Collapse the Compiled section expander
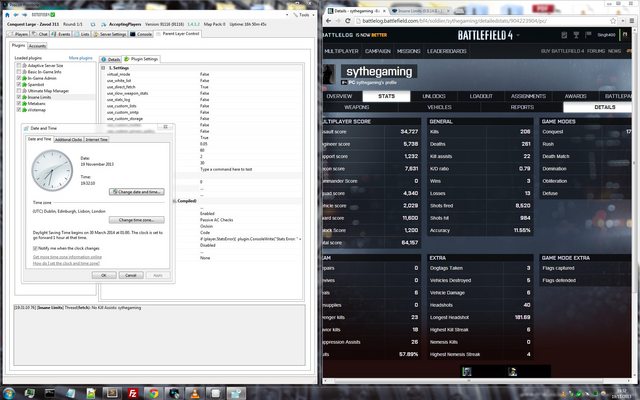Screen dimensions: 640x400 (176, 200)
